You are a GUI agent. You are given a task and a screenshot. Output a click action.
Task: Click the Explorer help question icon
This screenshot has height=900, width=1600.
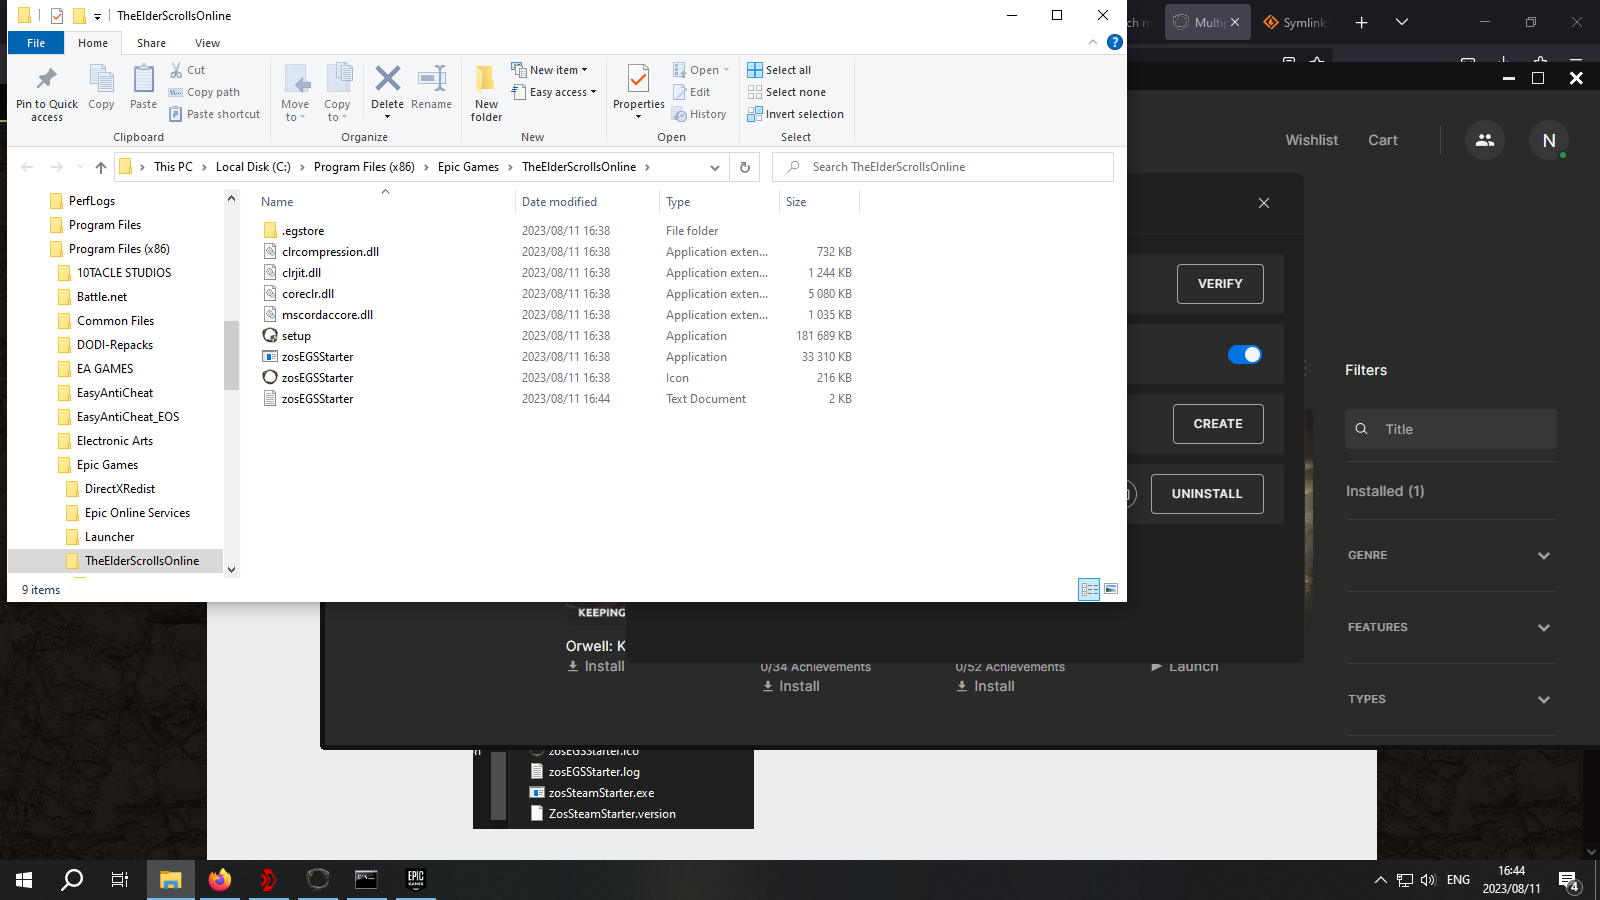(1114, 42)
